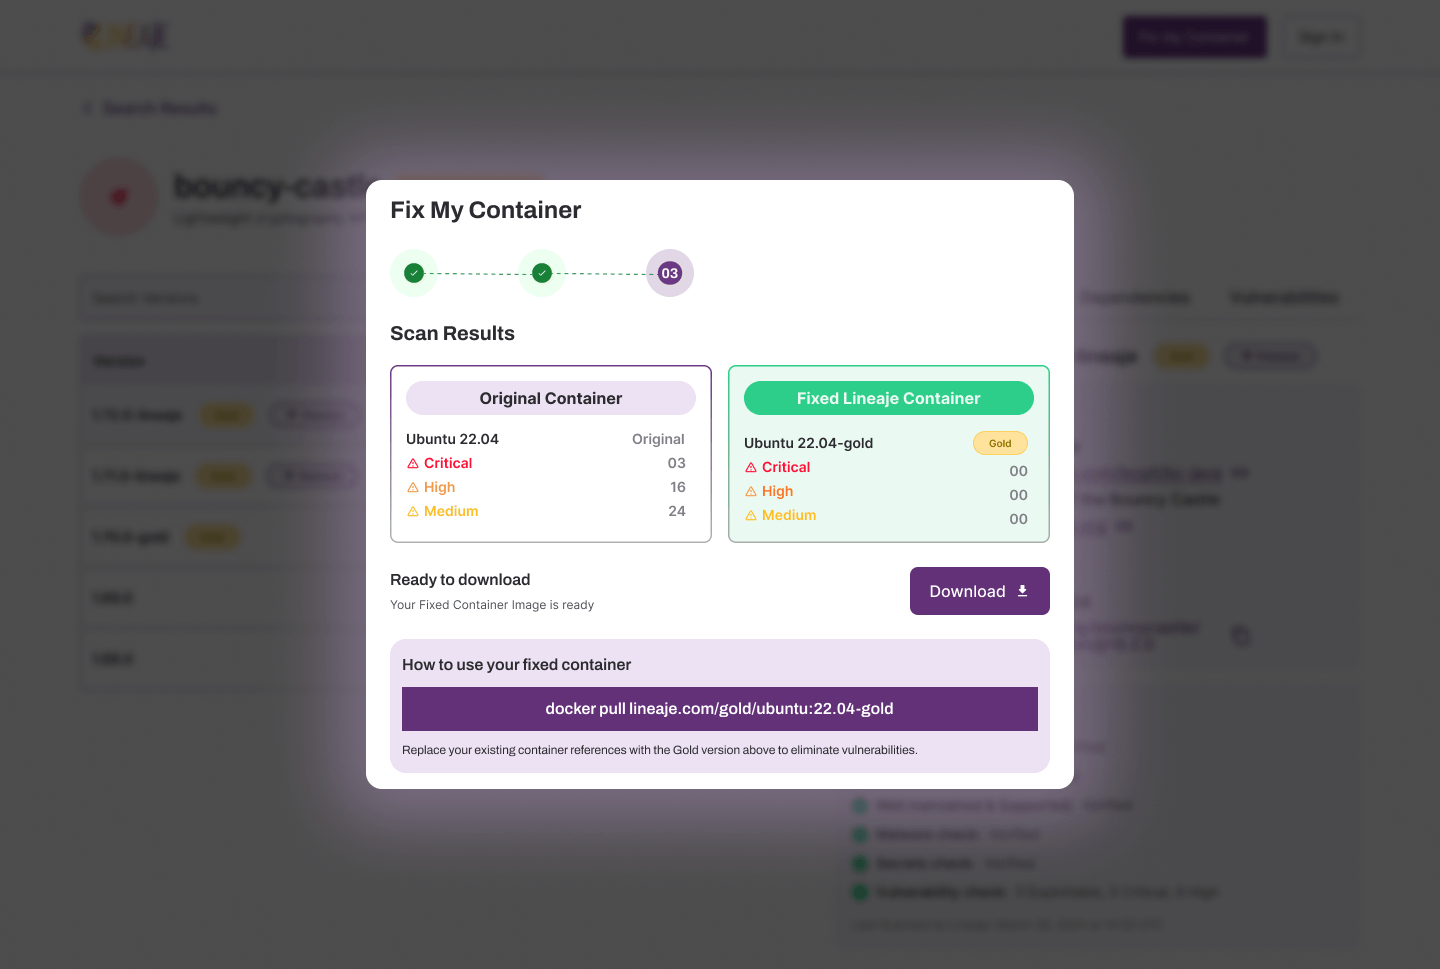
Task: Click the Ubuntu 22.04-gold label
Action: 808,443
